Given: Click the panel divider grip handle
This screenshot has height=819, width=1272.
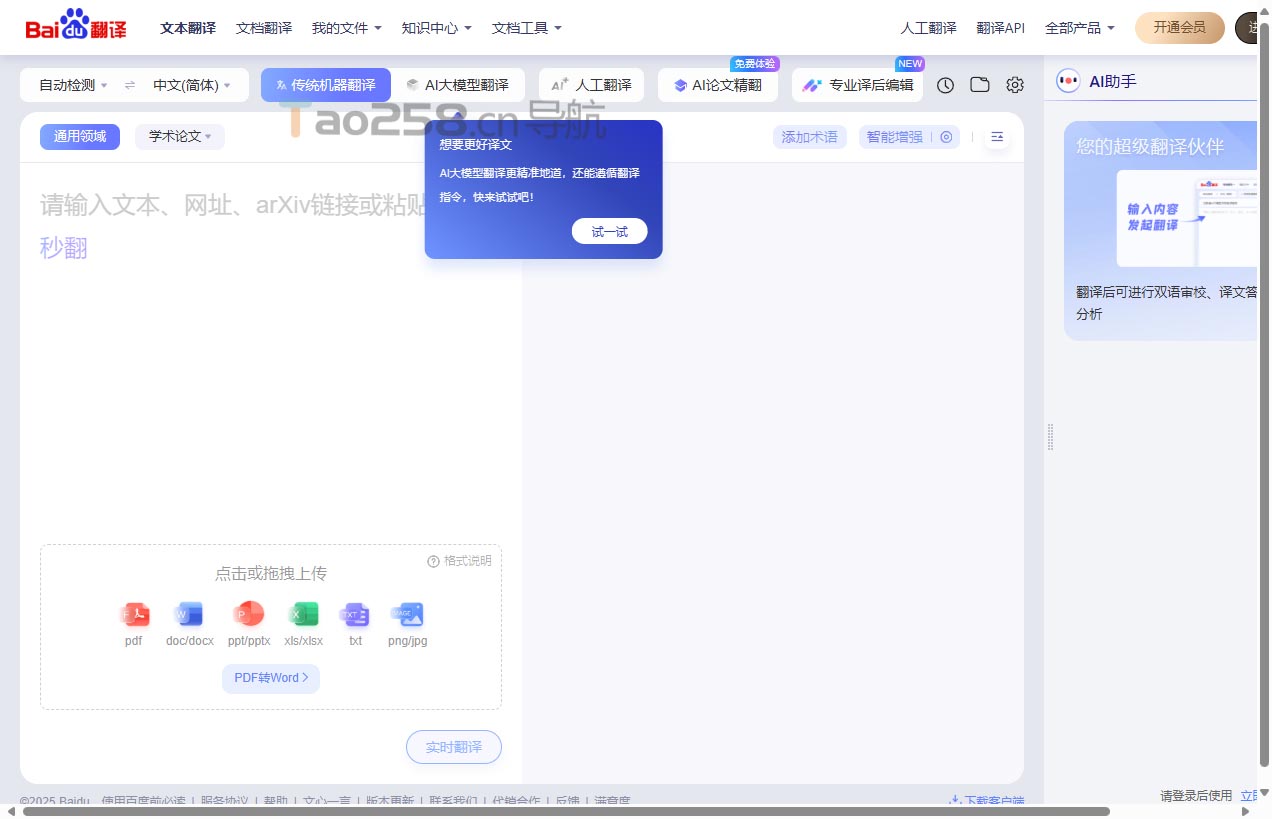Looking at the screenshot, I should (1051, 437).
